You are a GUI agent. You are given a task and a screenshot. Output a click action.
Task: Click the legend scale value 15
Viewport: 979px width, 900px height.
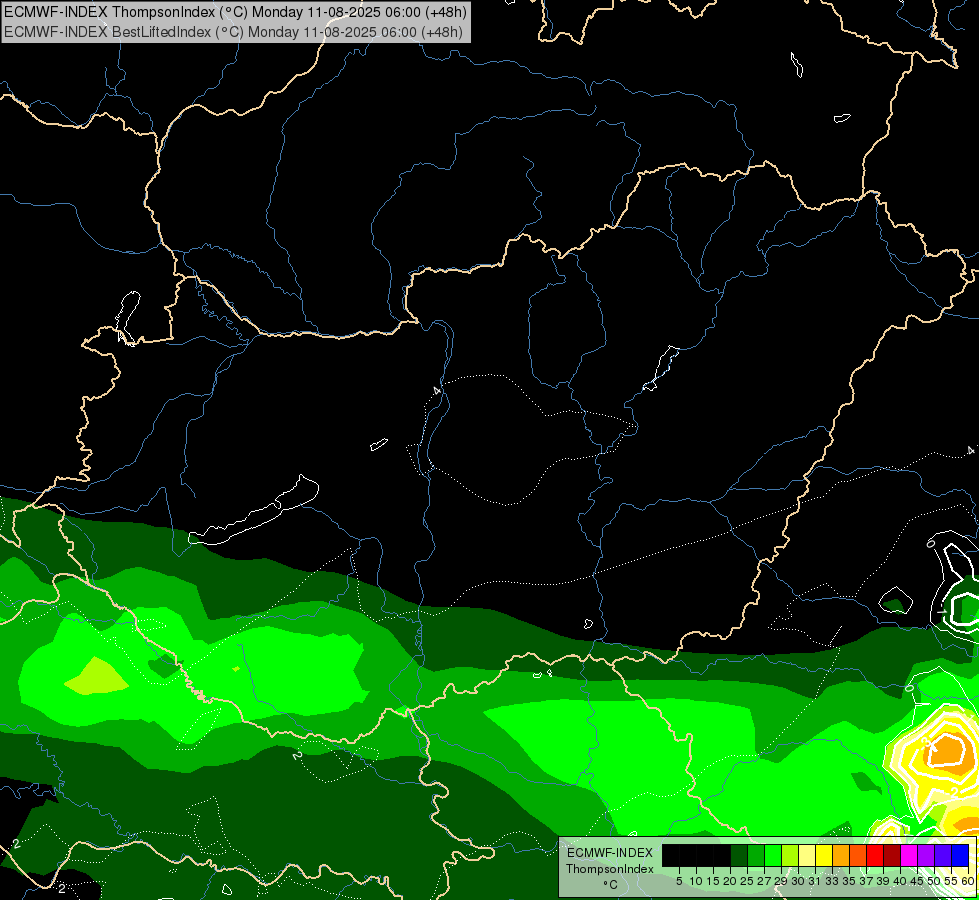[x=713, y=881]
